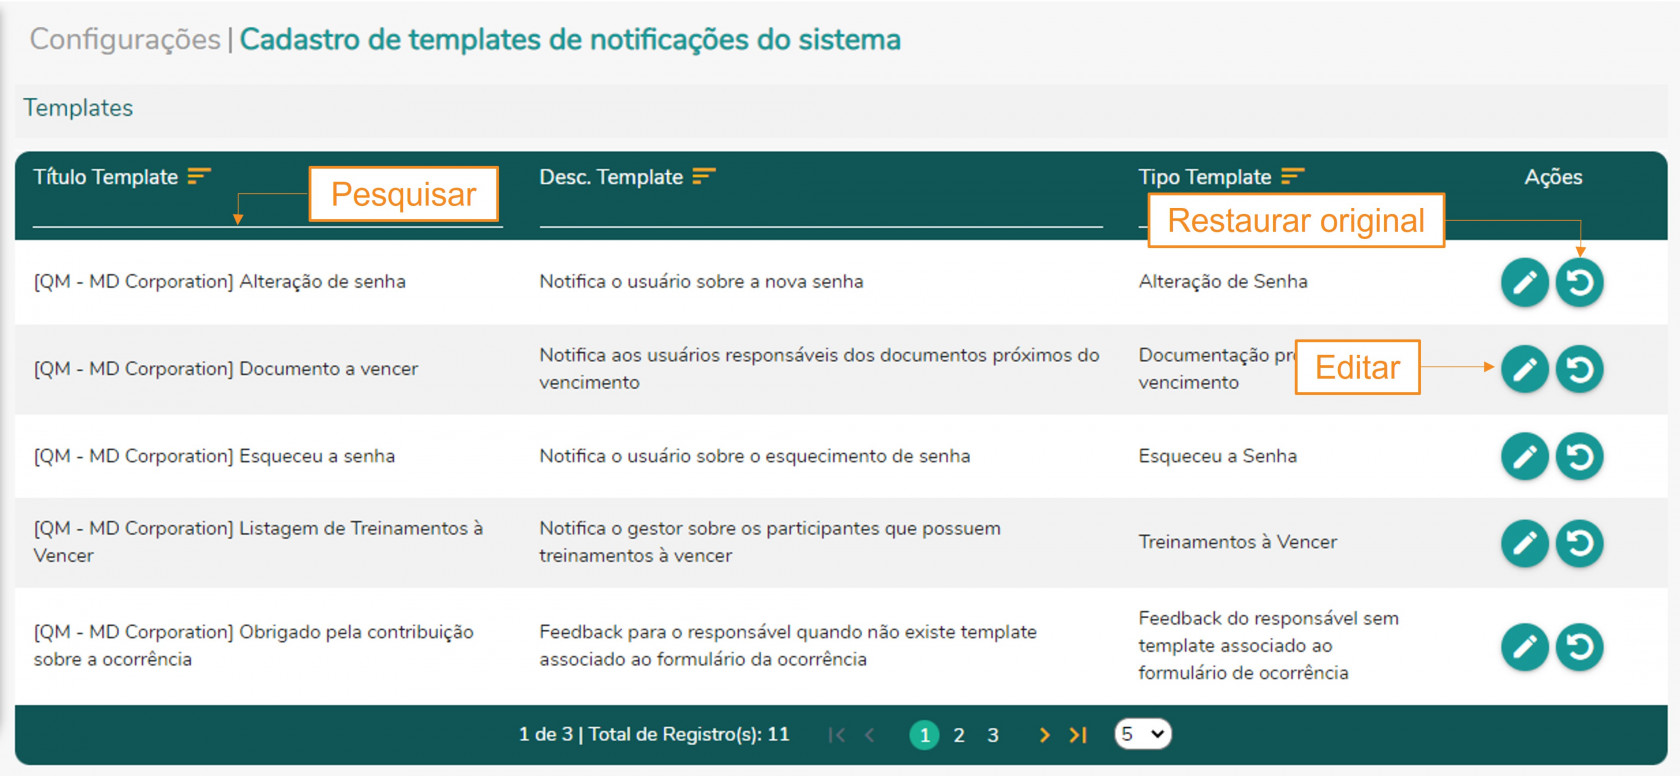This screenshot has height=776, width=1680.
Task: Jump to last page arrow
Action: [x=1077, y=735]
